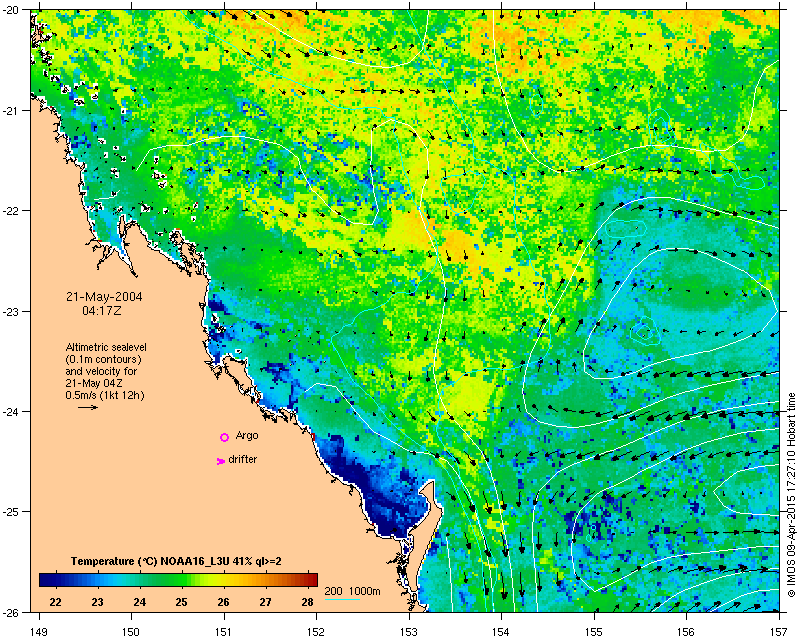Screen dimensions: 800x640
Task: Select the time text 04:17Z
Action: pyautogui.click(x=102, y=310)
